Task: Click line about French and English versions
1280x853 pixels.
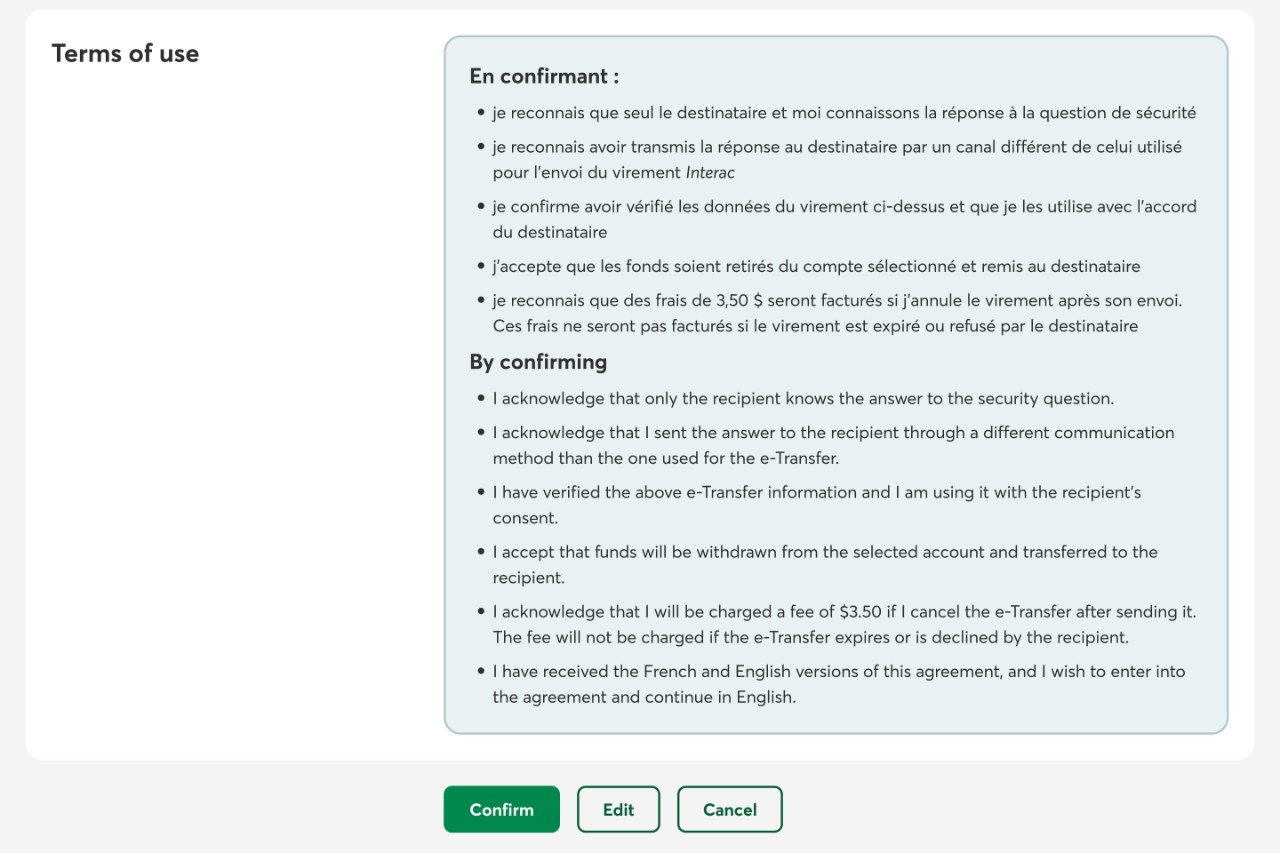Action: 838,671
